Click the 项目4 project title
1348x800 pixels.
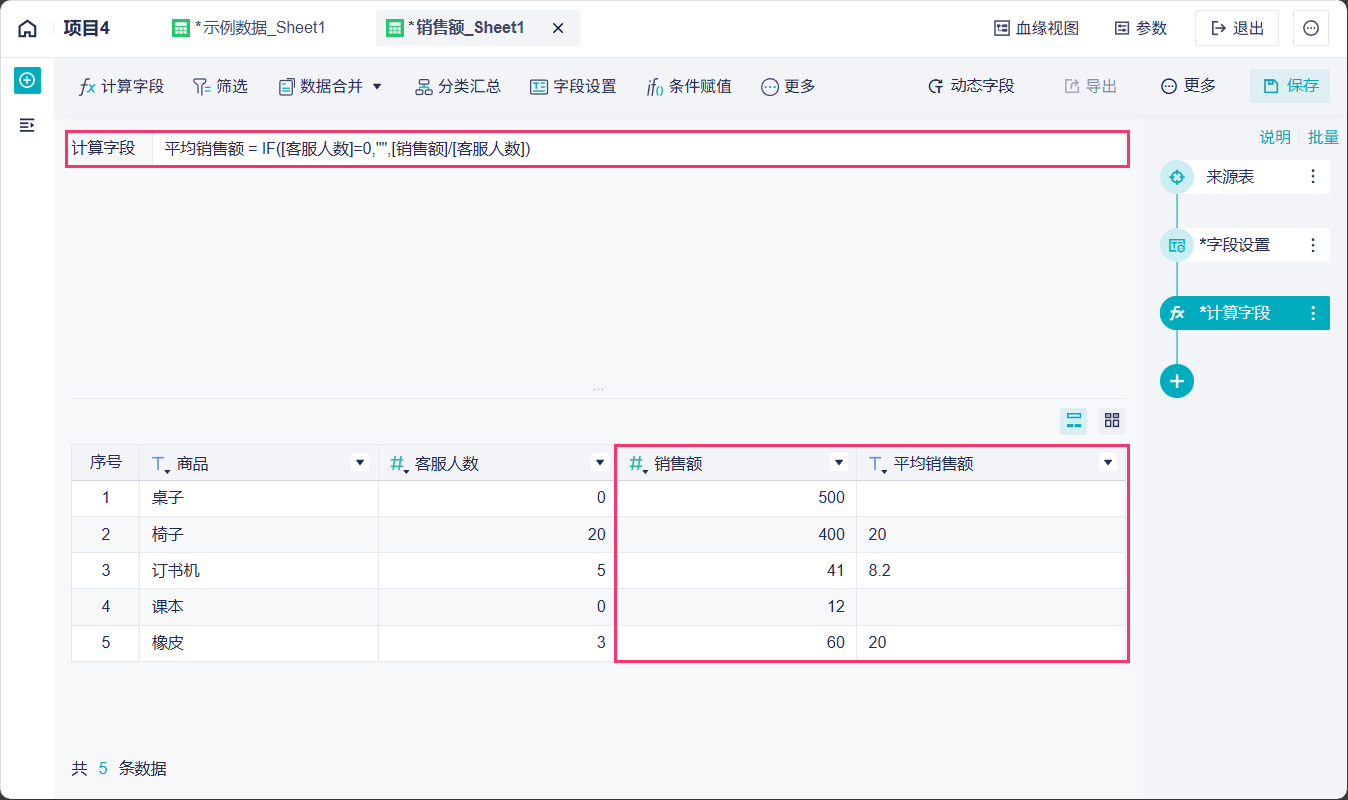click(87, 28)
